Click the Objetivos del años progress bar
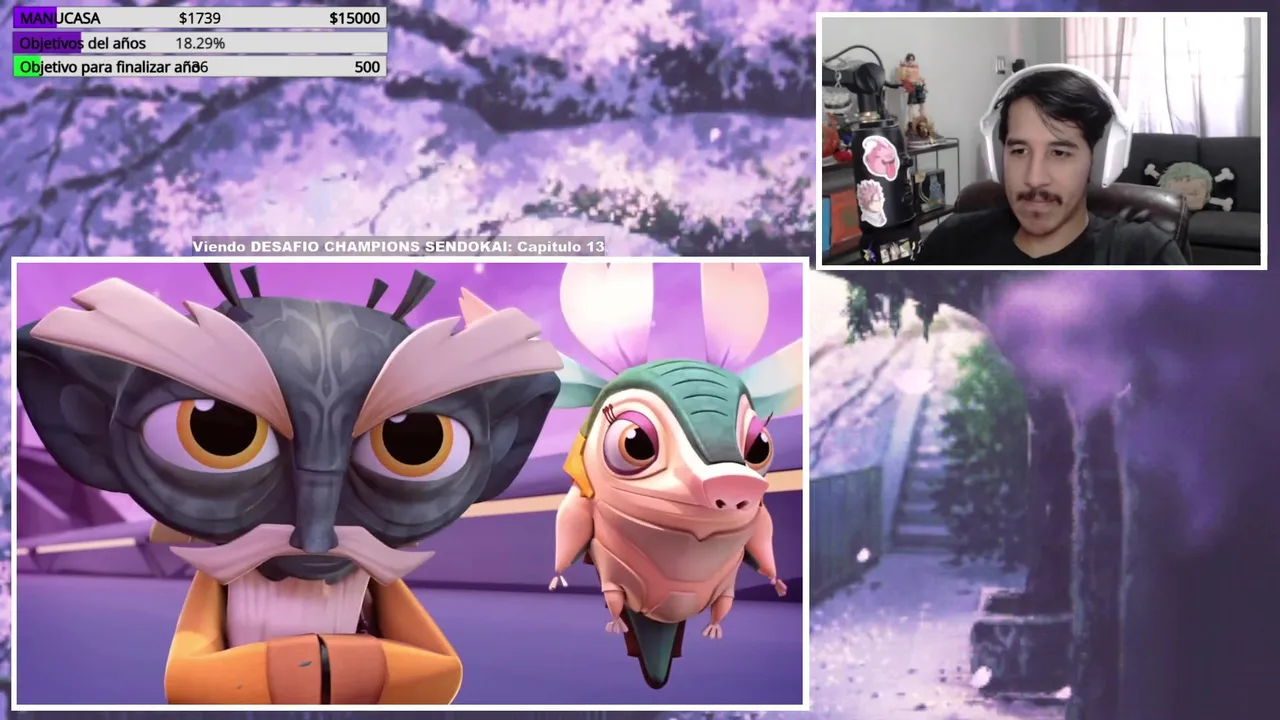 (x=200, y=43)
